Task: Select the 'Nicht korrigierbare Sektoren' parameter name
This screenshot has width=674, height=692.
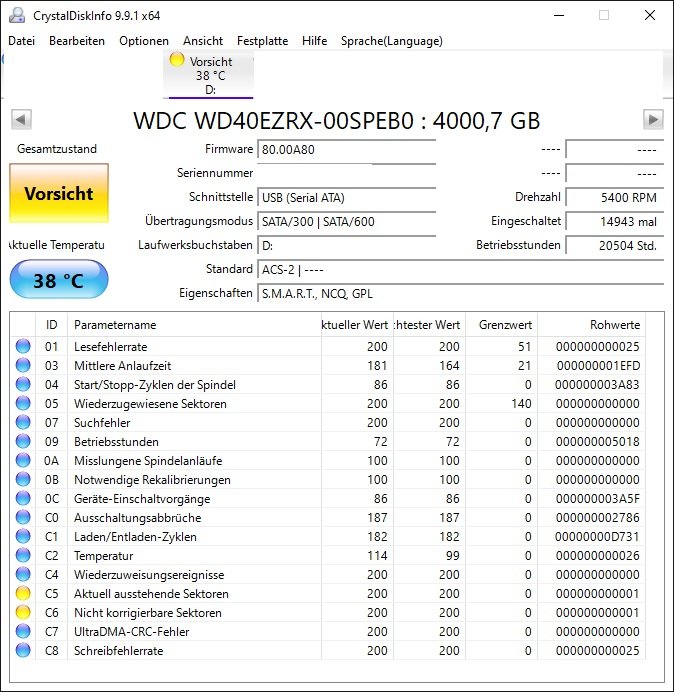Action: [148, 613]
